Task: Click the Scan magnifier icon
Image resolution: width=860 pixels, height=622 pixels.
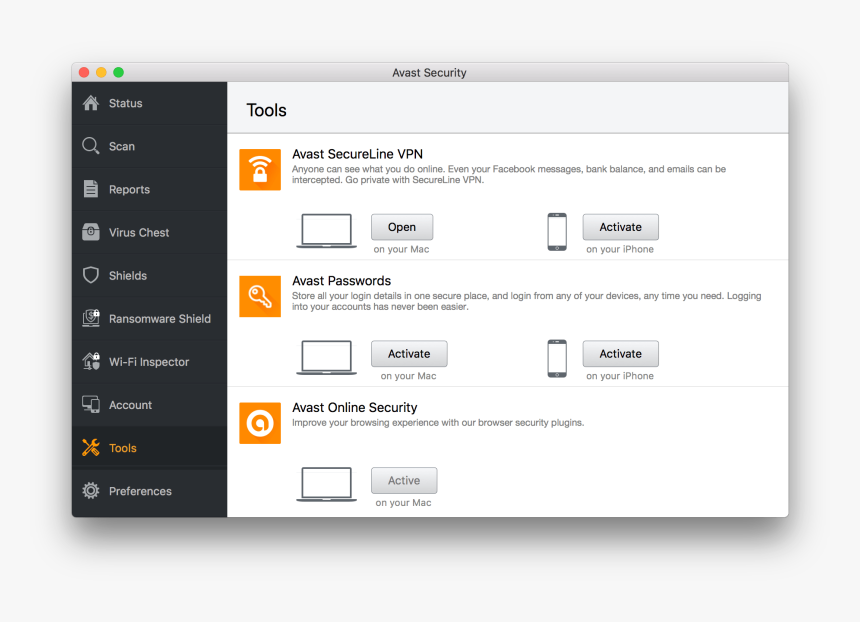Action: (90, 146)
